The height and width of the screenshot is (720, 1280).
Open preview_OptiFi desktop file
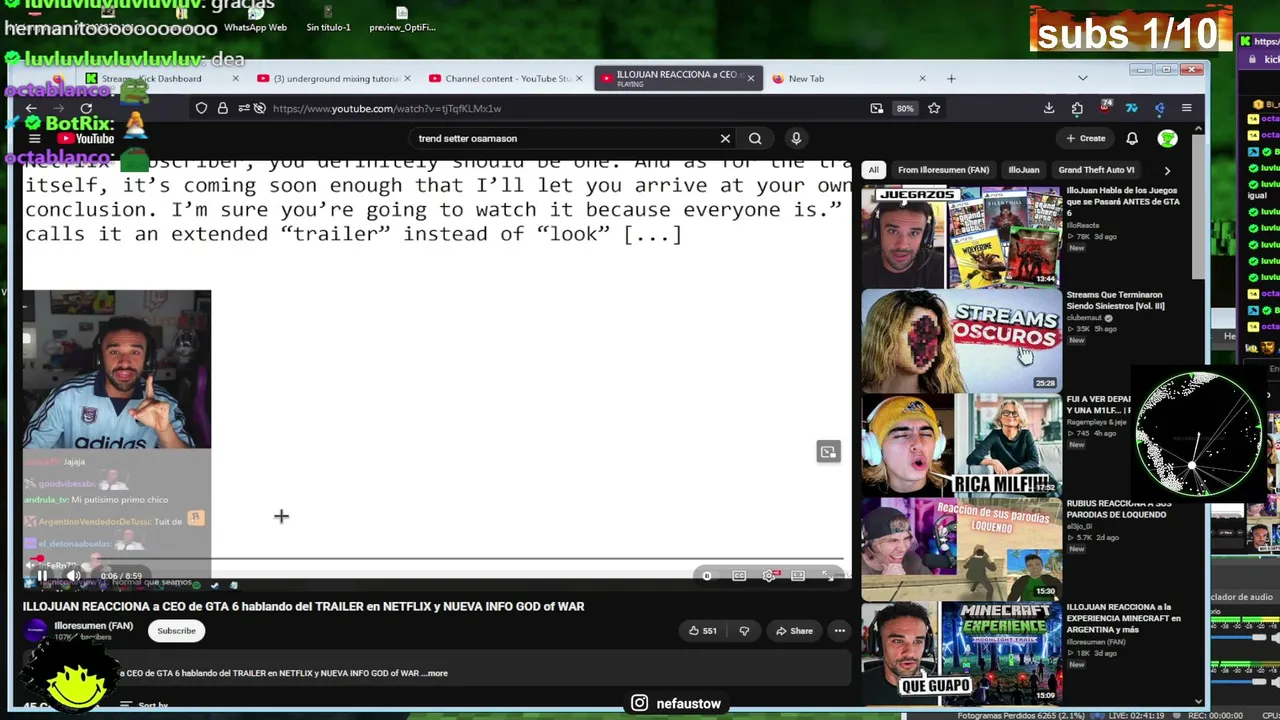(x=402, y=19)
